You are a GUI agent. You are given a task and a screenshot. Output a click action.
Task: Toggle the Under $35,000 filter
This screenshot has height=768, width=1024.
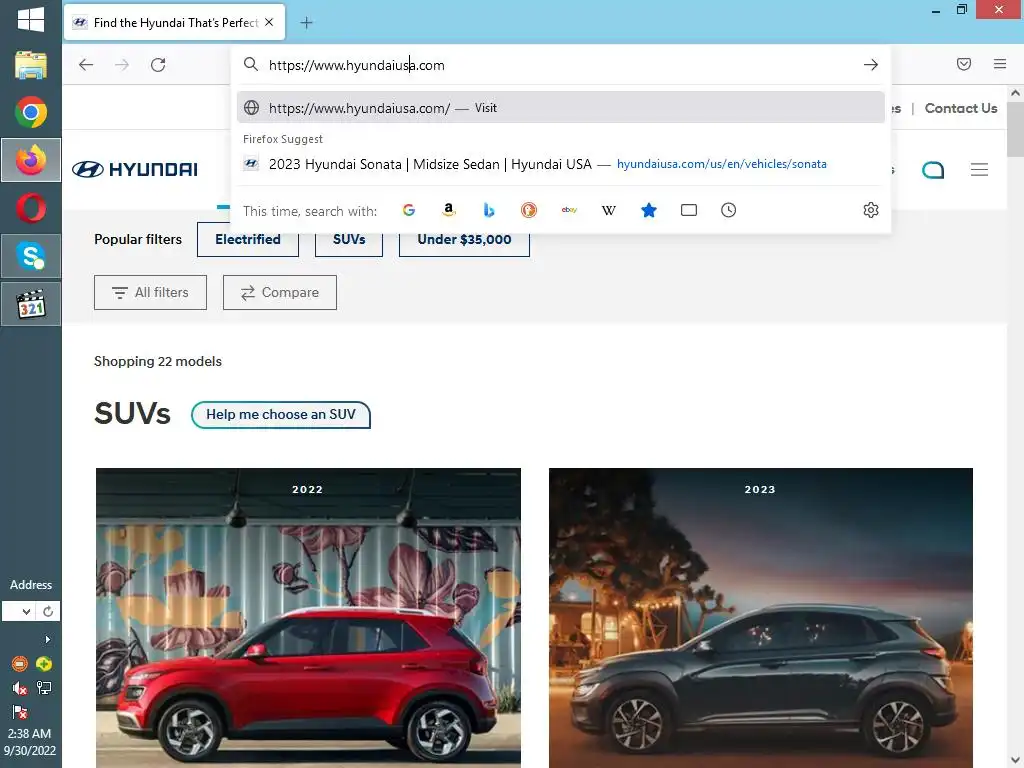click(464, 240)
